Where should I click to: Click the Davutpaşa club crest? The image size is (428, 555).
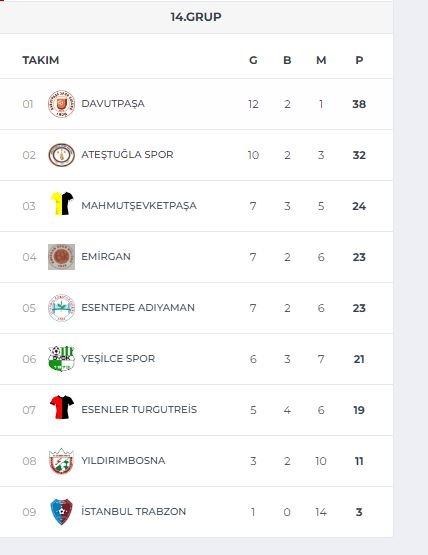click(x=61, y=104)
